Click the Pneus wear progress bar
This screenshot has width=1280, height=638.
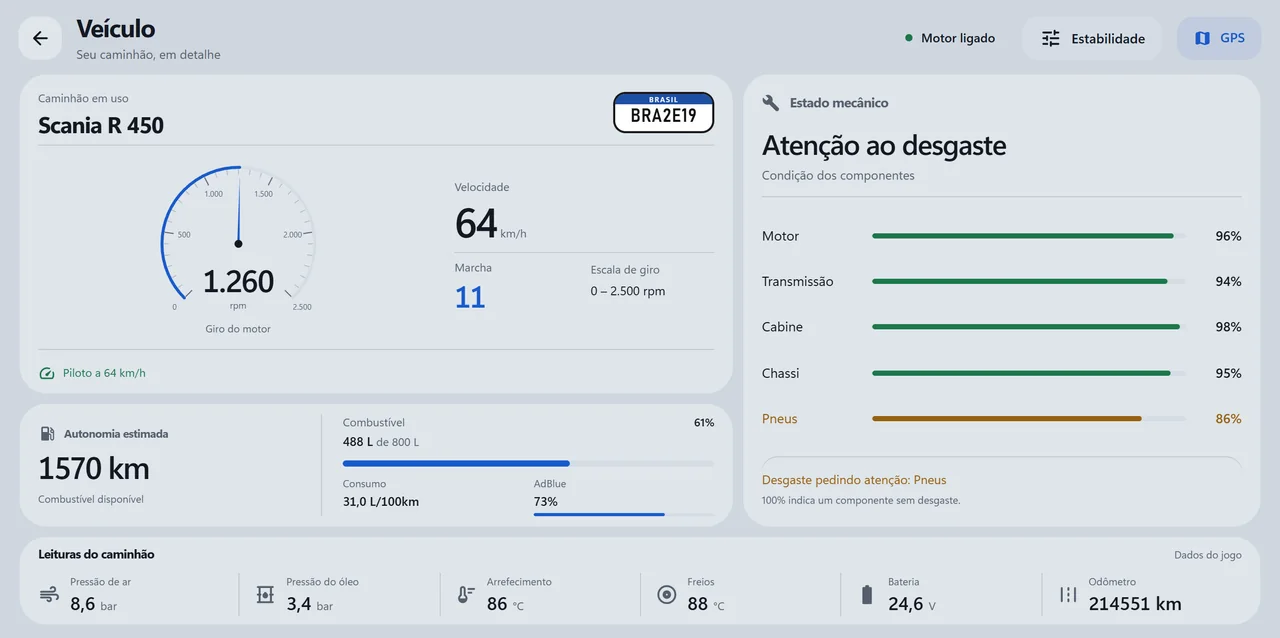pyautogui.click(x=1029, y=419)
